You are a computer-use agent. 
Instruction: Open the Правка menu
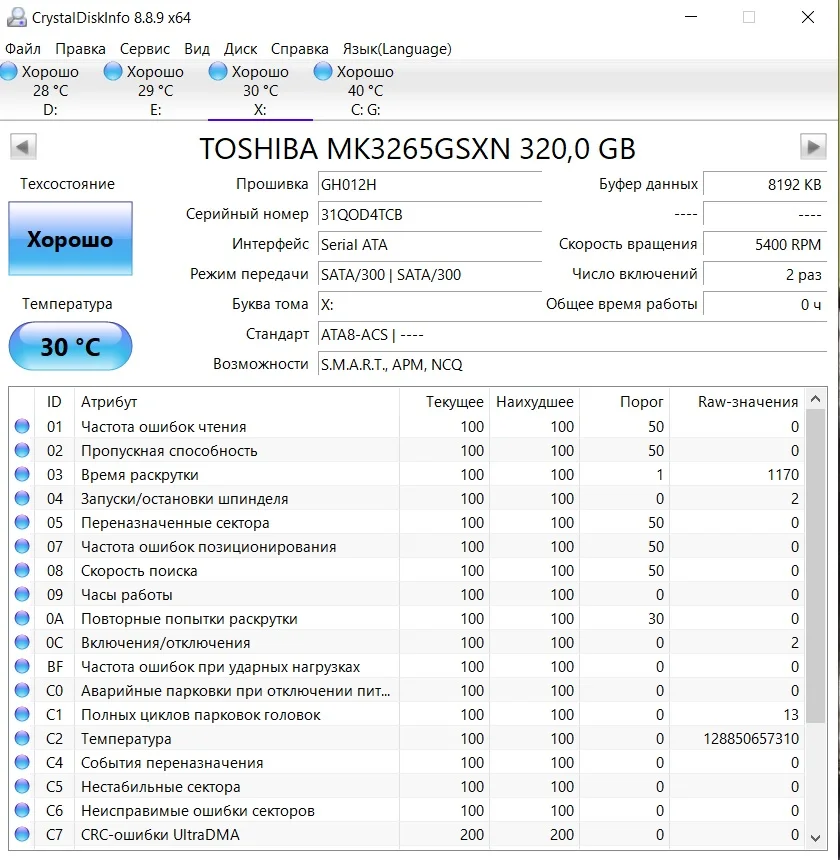80,49
